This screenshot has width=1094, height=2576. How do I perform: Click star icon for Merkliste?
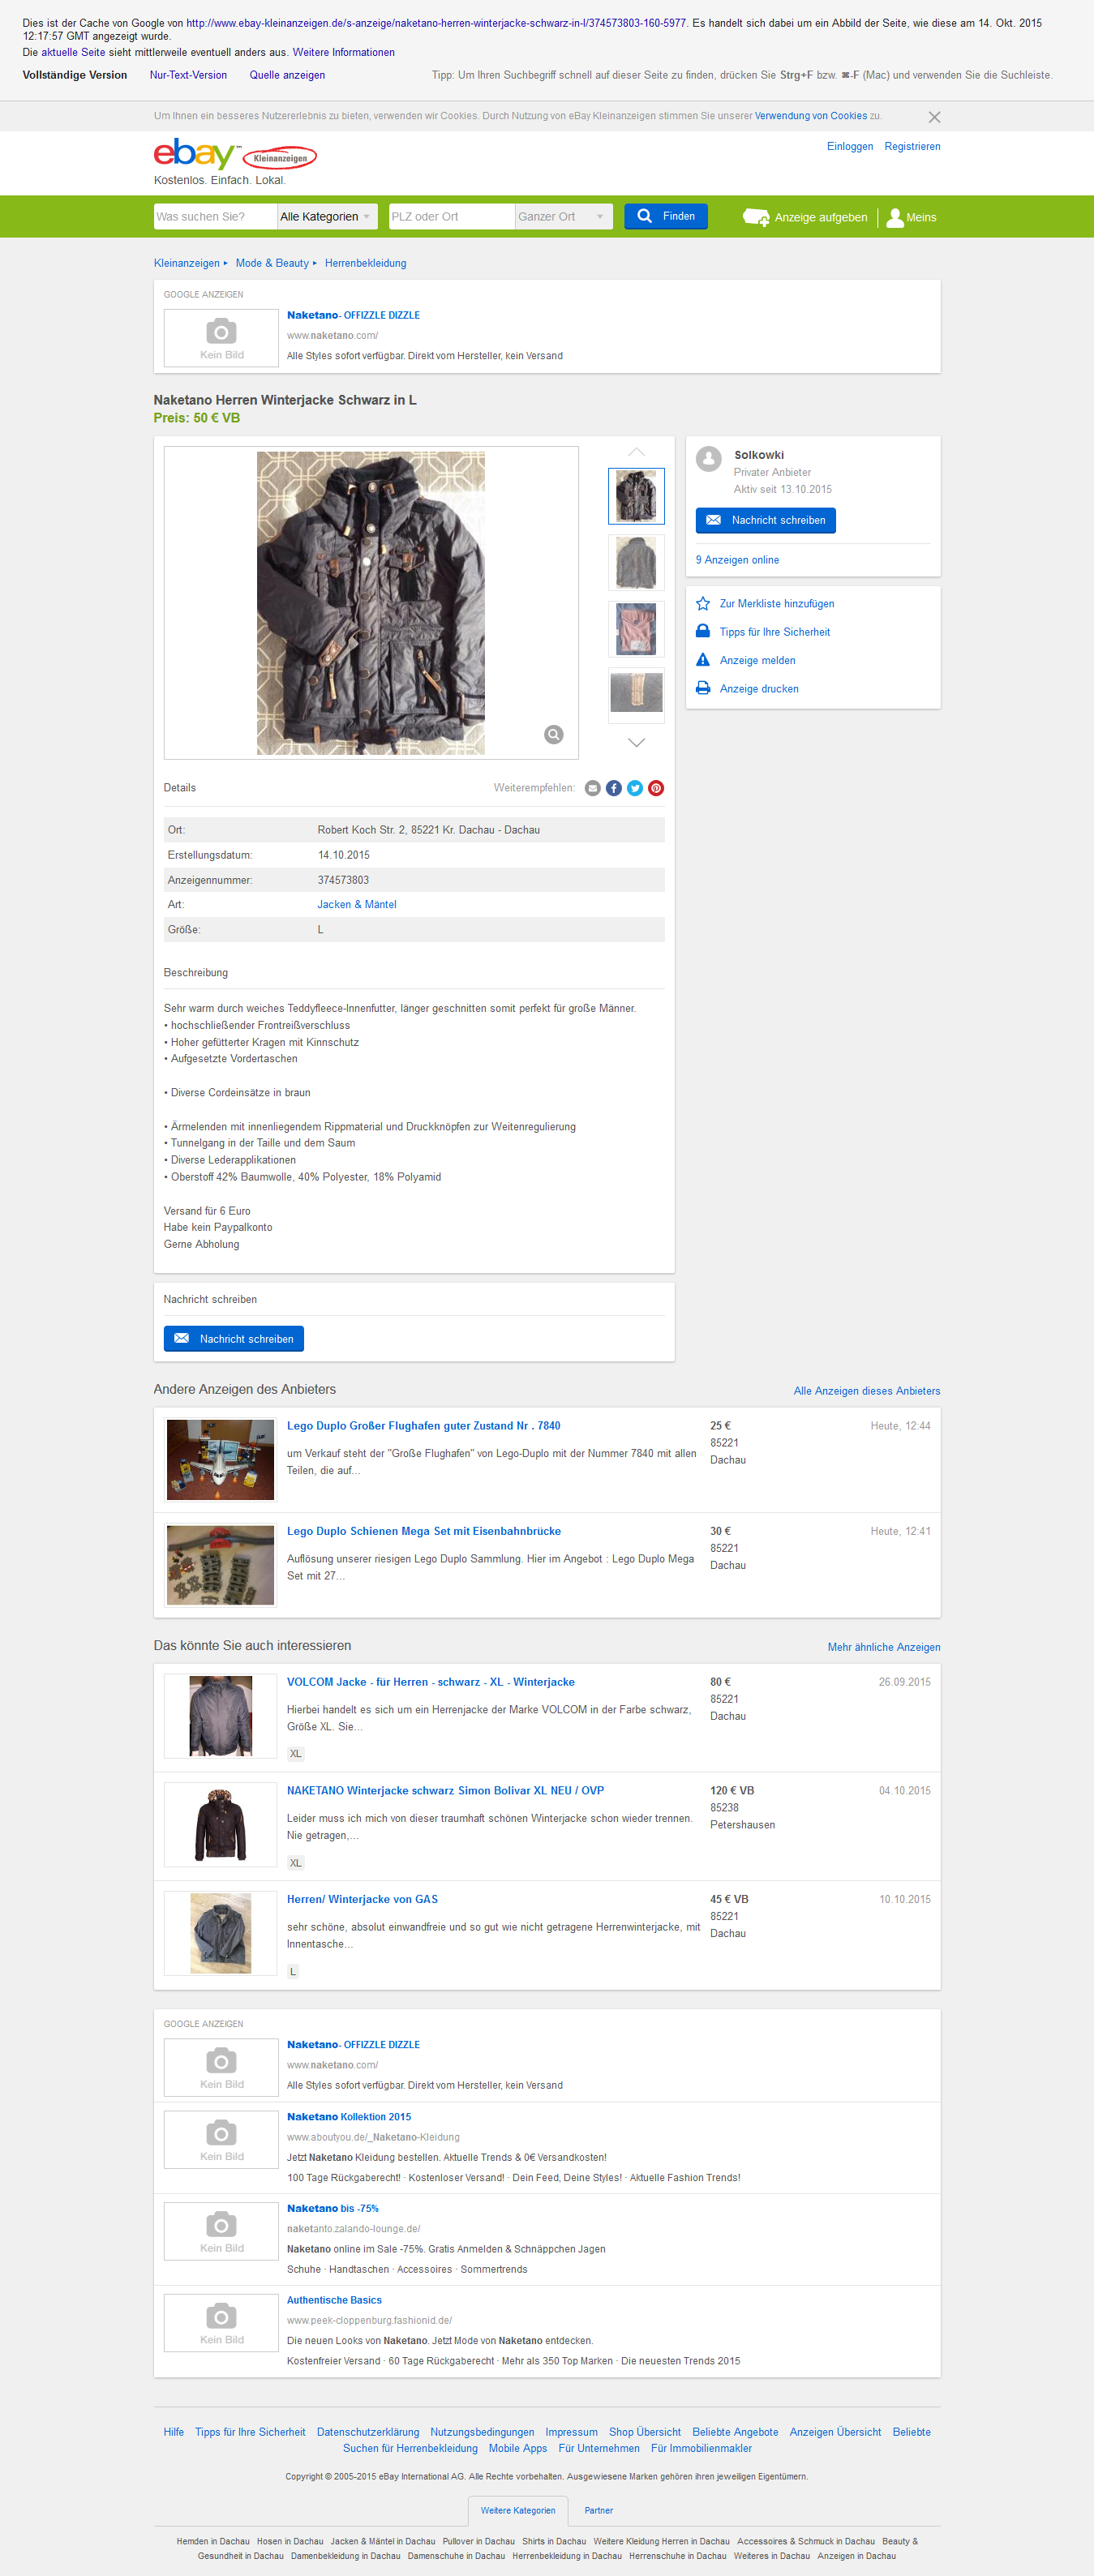pyautogui.click(x=703, y=603)
